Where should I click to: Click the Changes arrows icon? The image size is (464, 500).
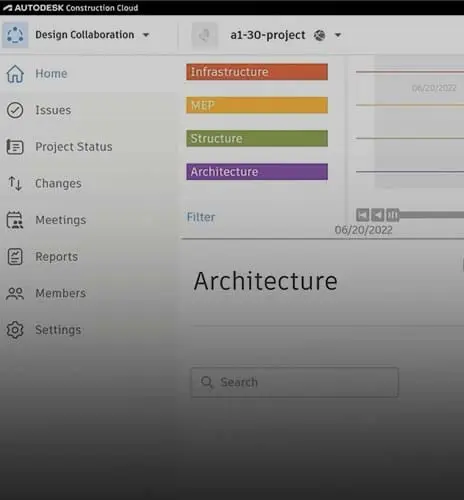15,183
